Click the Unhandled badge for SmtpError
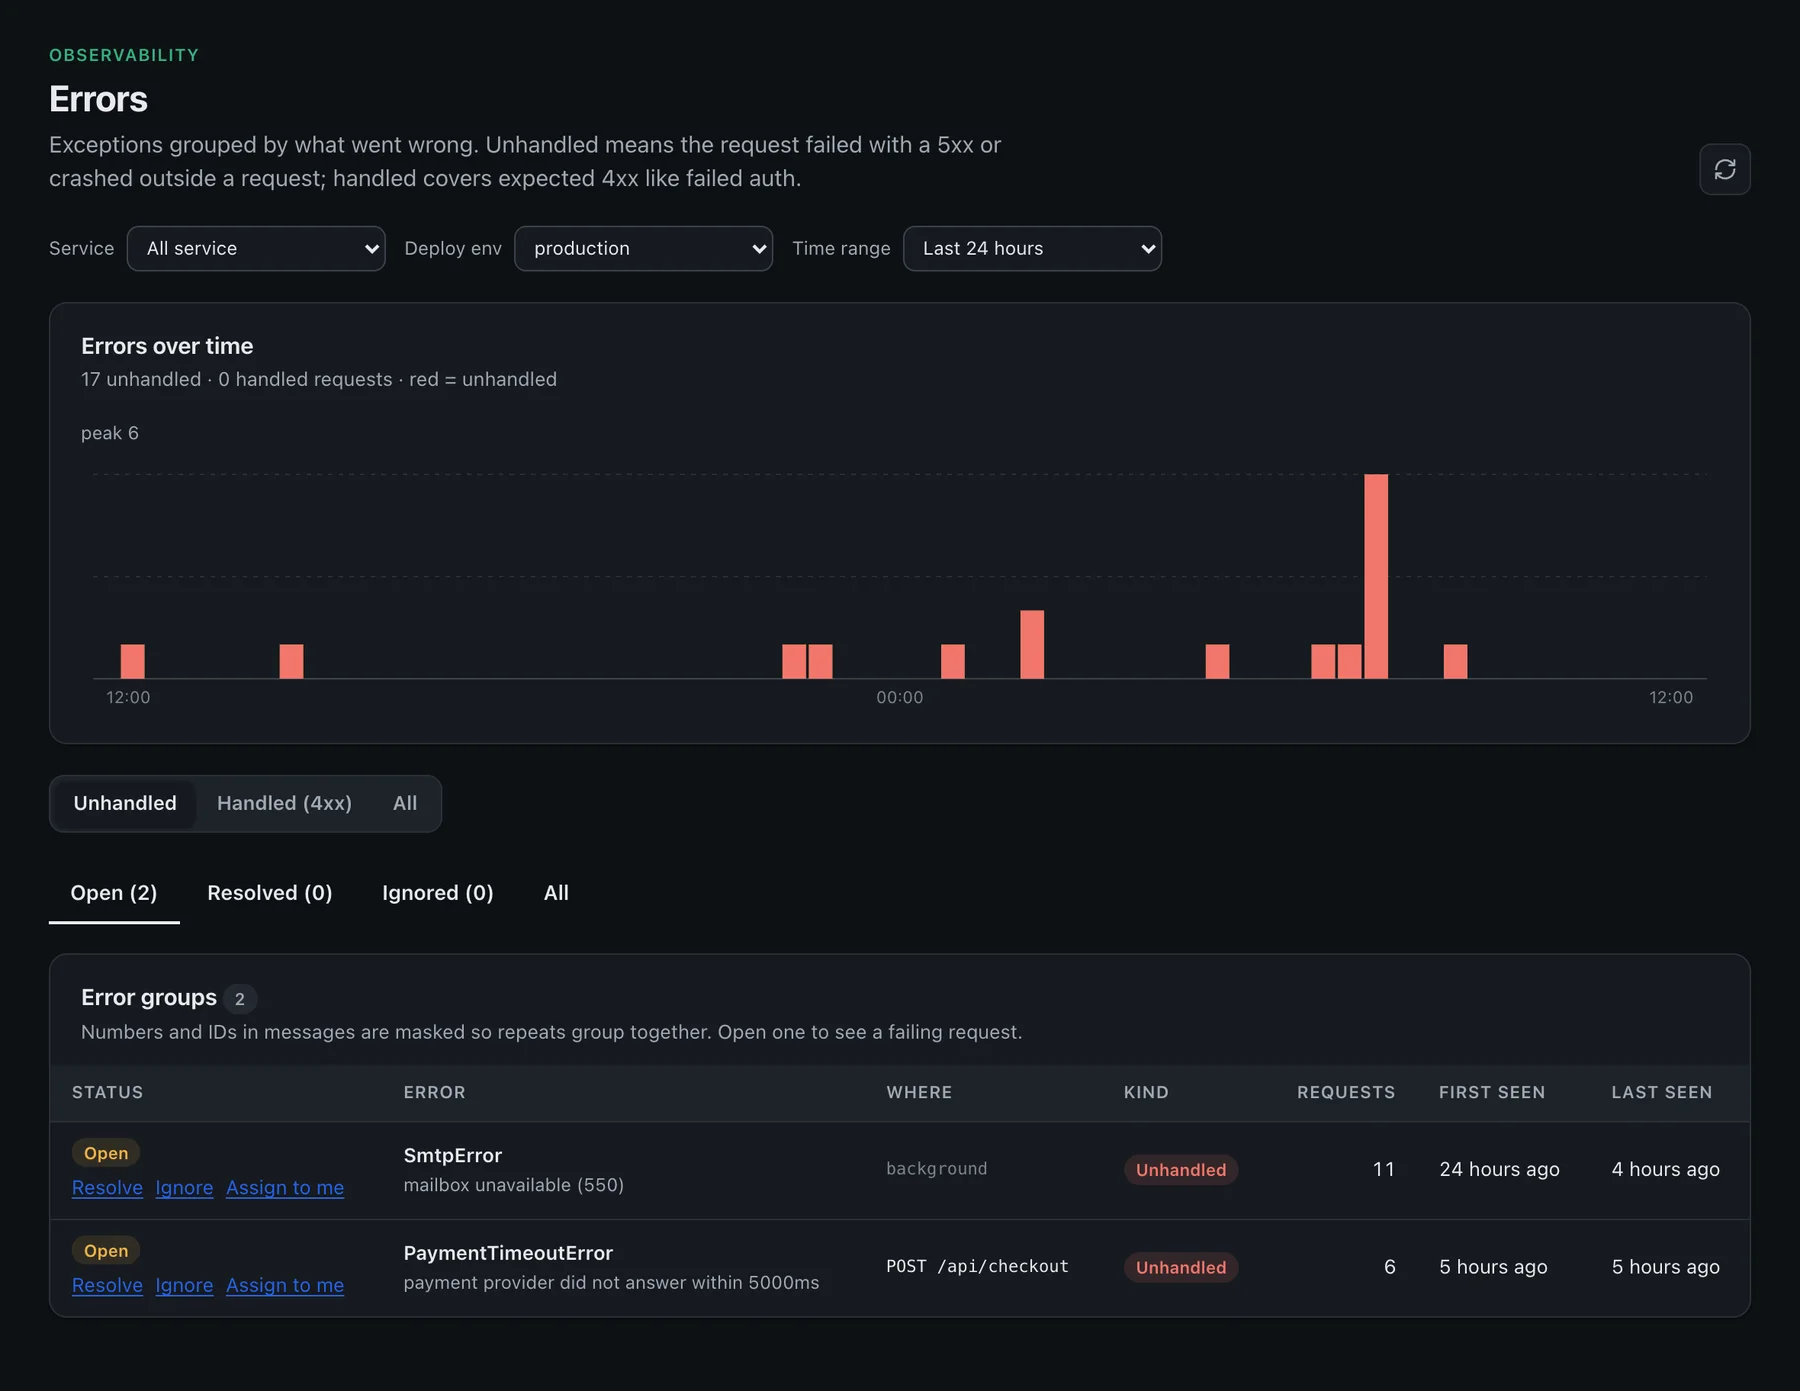1800x1391 pixels. [x=1180, y=1169]
